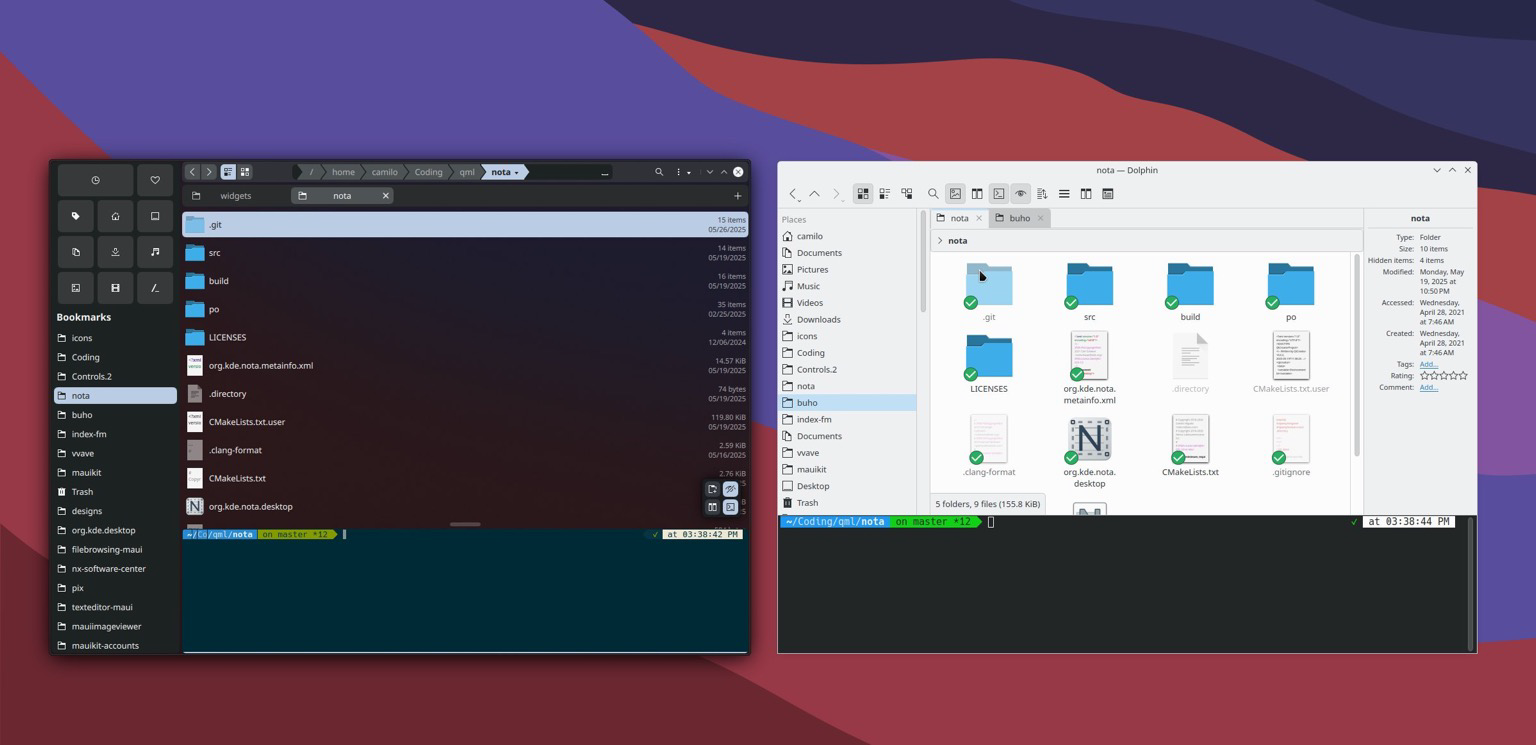Select Downloads in Dolphin Places panel
1536x745 pixels.
(847, 319)
